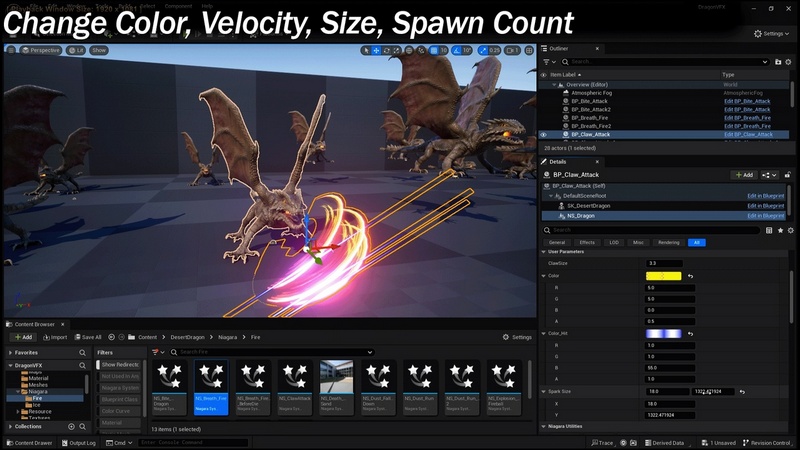
Task: Collapse the User Parameters section
Action: (x=543, y=252)
